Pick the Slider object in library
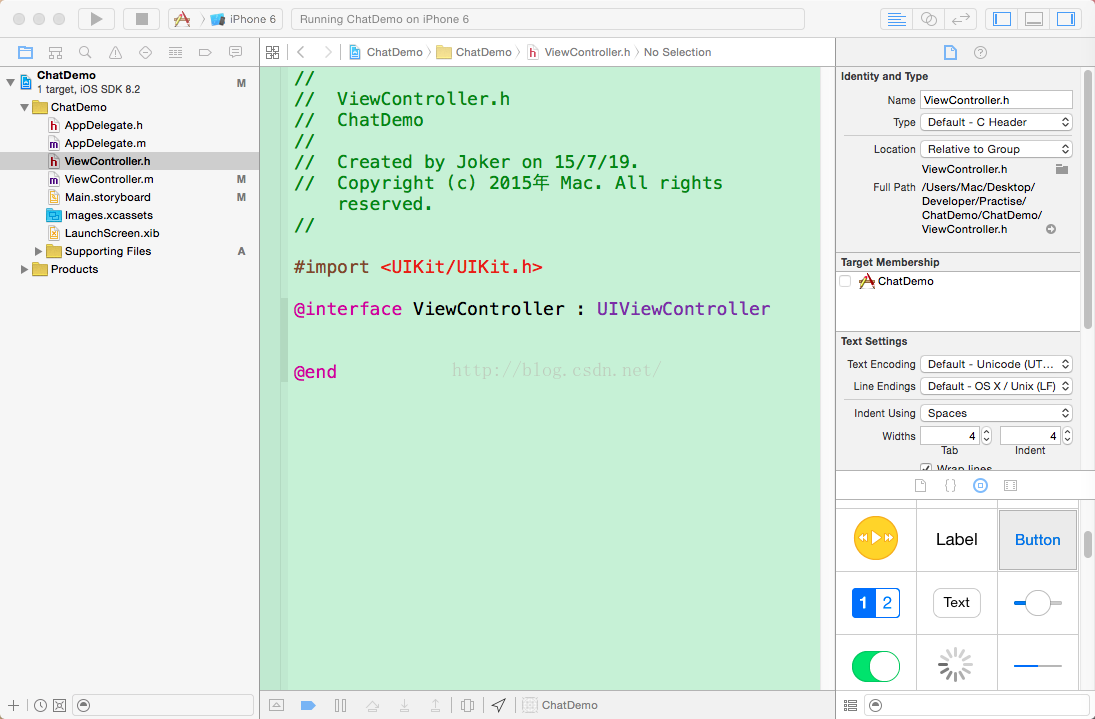The image size is (1095, 719). (1038, 603)
